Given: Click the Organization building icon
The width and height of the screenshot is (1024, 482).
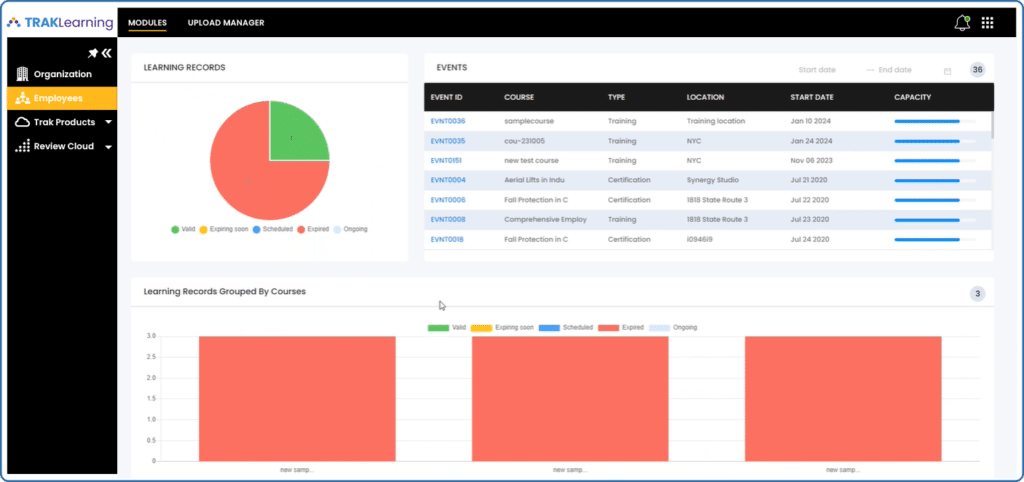Looking at the screenshot, I should click(x=23, y=74).
